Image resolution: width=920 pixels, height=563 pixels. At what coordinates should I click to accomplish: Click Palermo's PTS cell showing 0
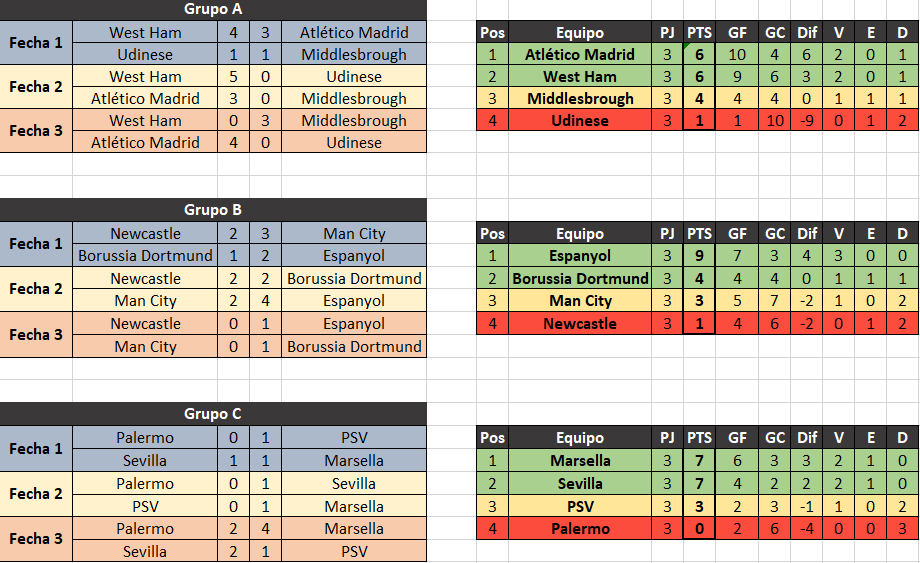click(x=699, y=529)
